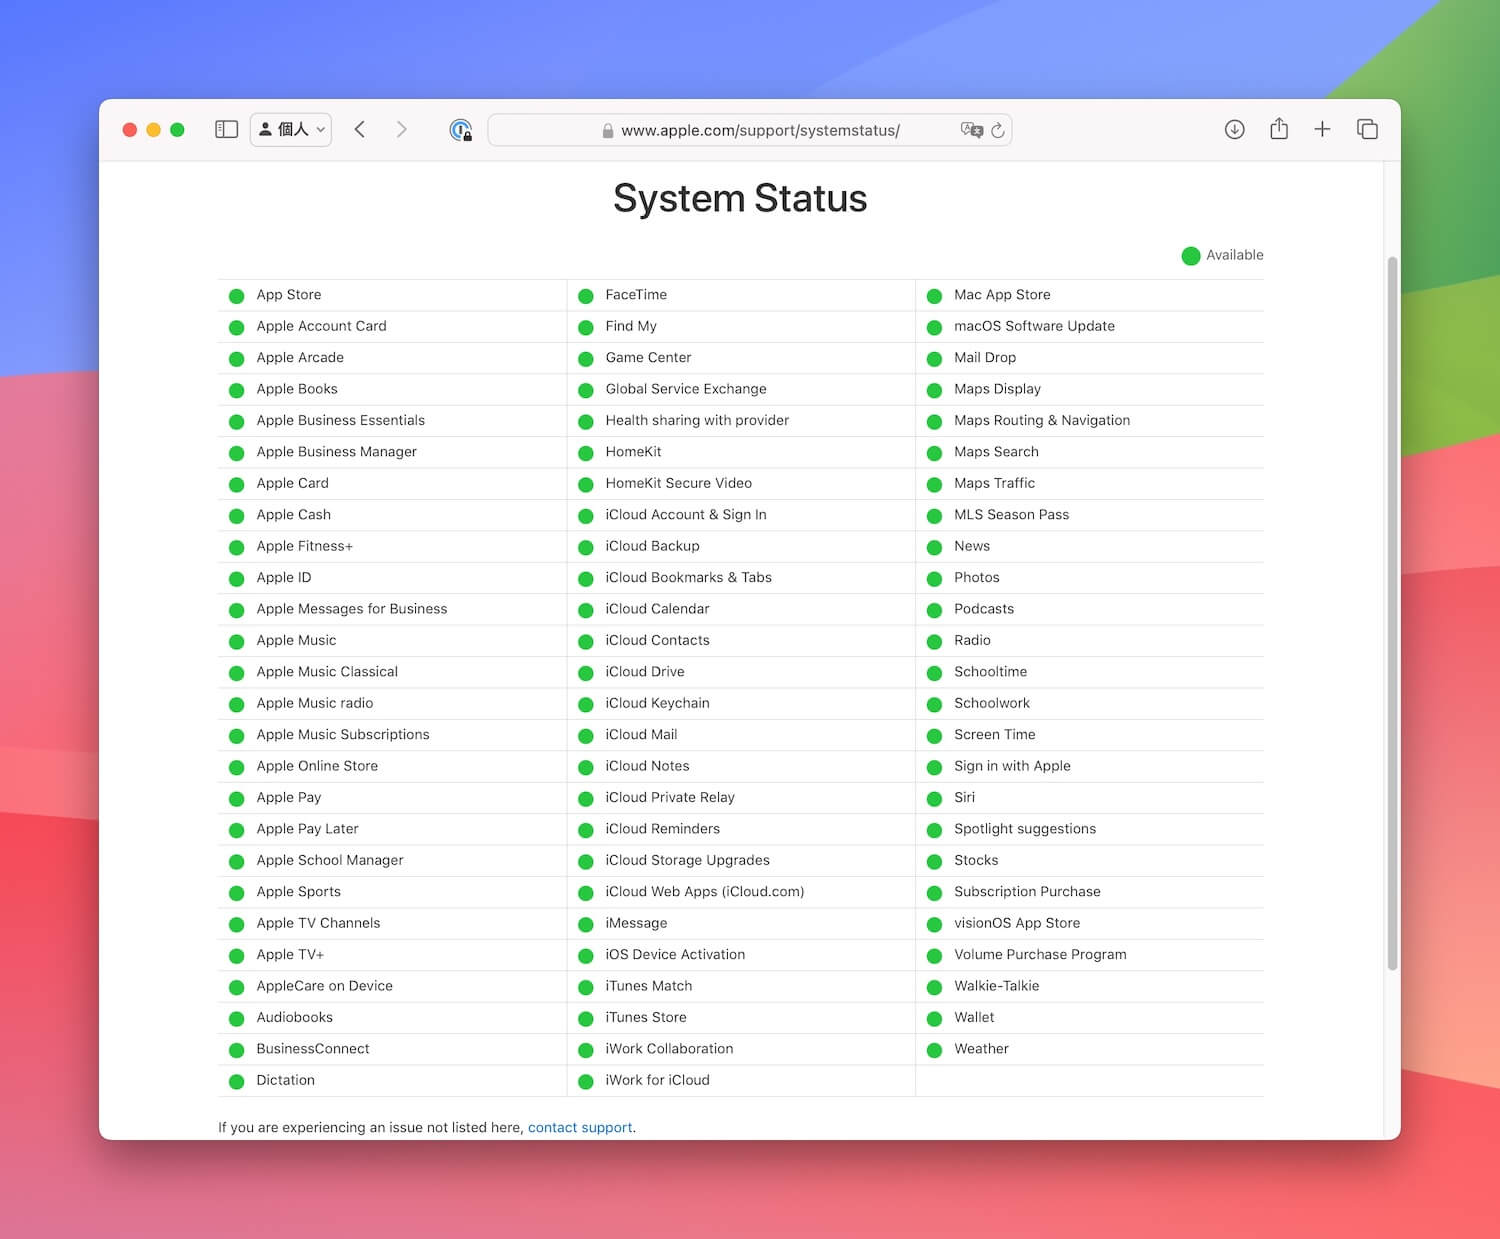Click the Wallet status dot
1500x1239 pixels.
935,1019
